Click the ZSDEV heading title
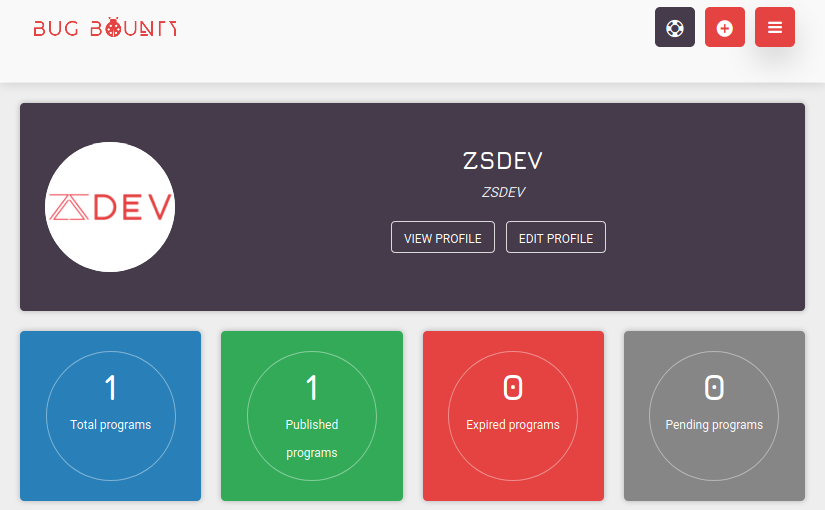The width and height of the screenshot is (825, 510). tap(502, 161)
